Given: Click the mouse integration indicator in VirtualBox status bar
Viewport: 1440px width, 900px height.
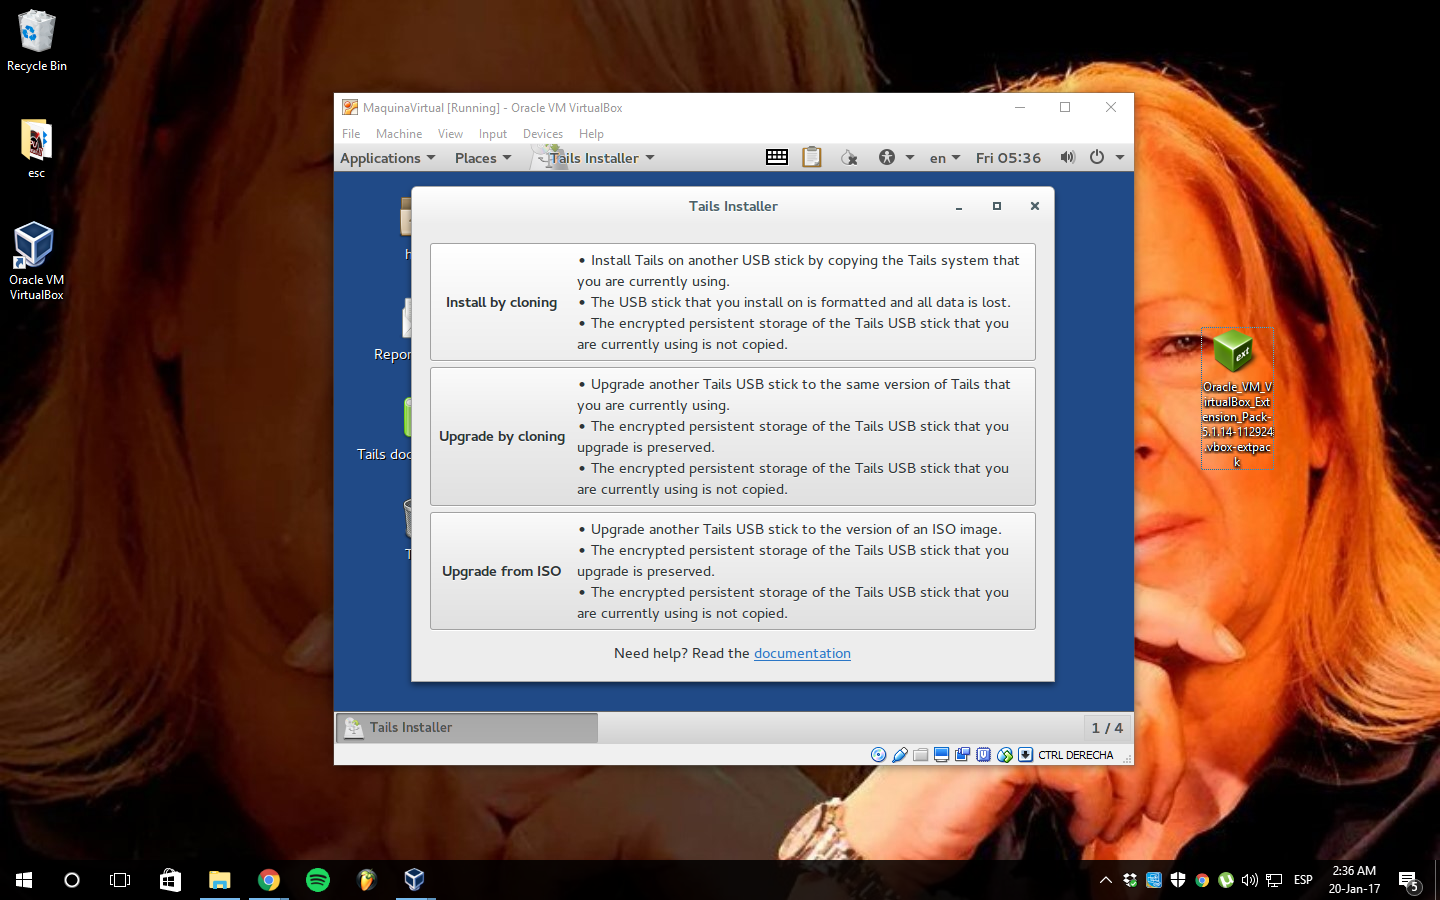Looking at the screenshot, I should click(1005, 755).
